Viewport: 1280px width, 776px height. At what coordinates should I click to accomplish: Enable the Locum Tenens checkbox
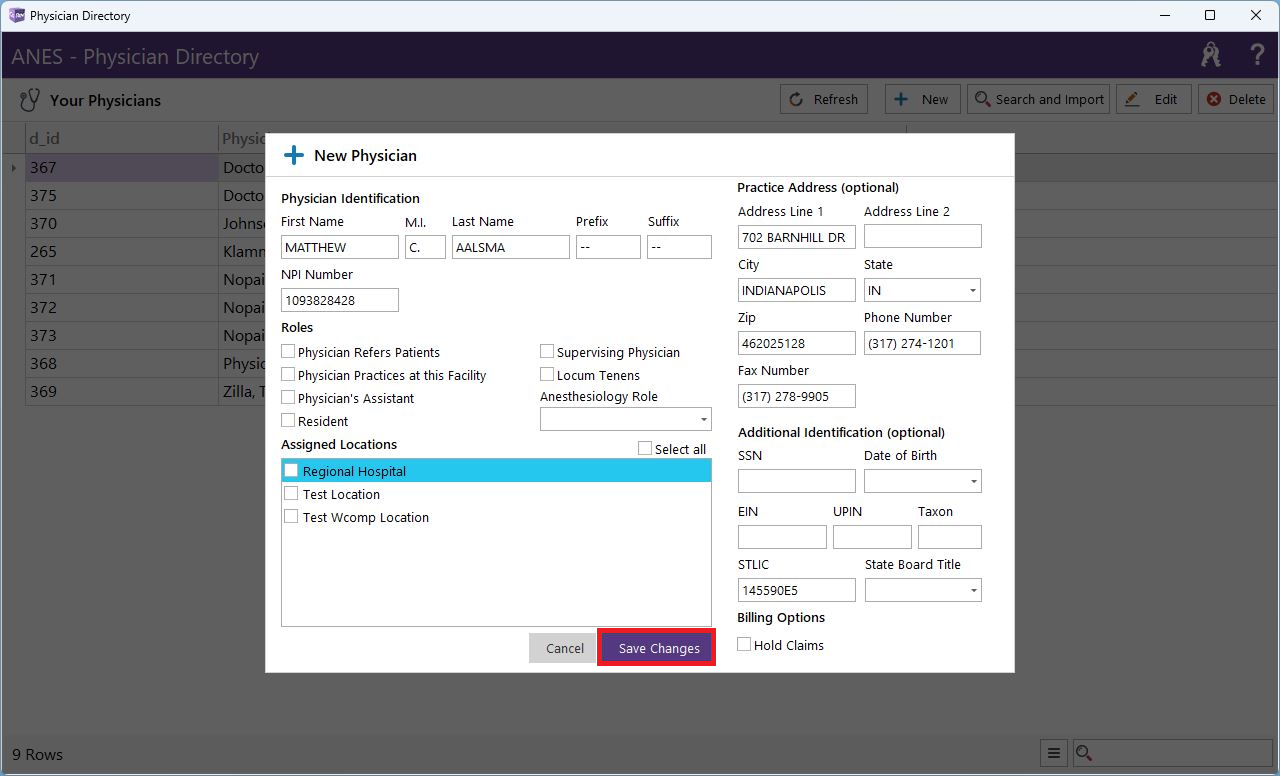(x=547, y=374)
